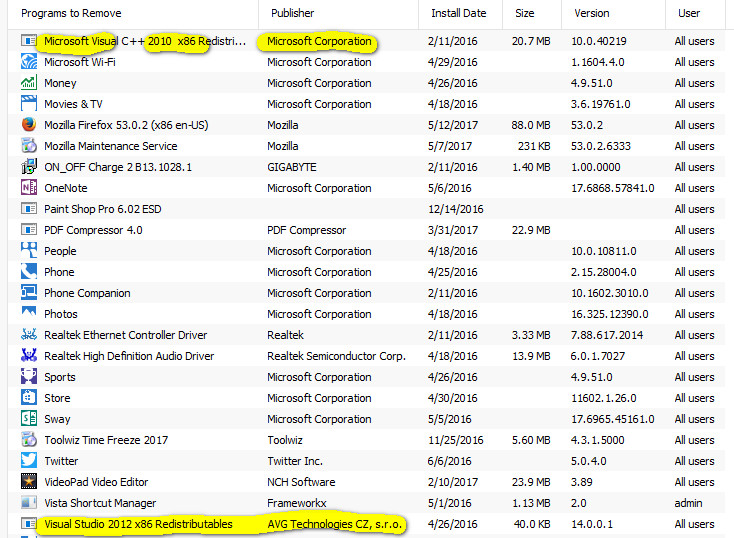
Task: Click AVG Technologies CZ, s.r.o. publisher
Action: 334,524
